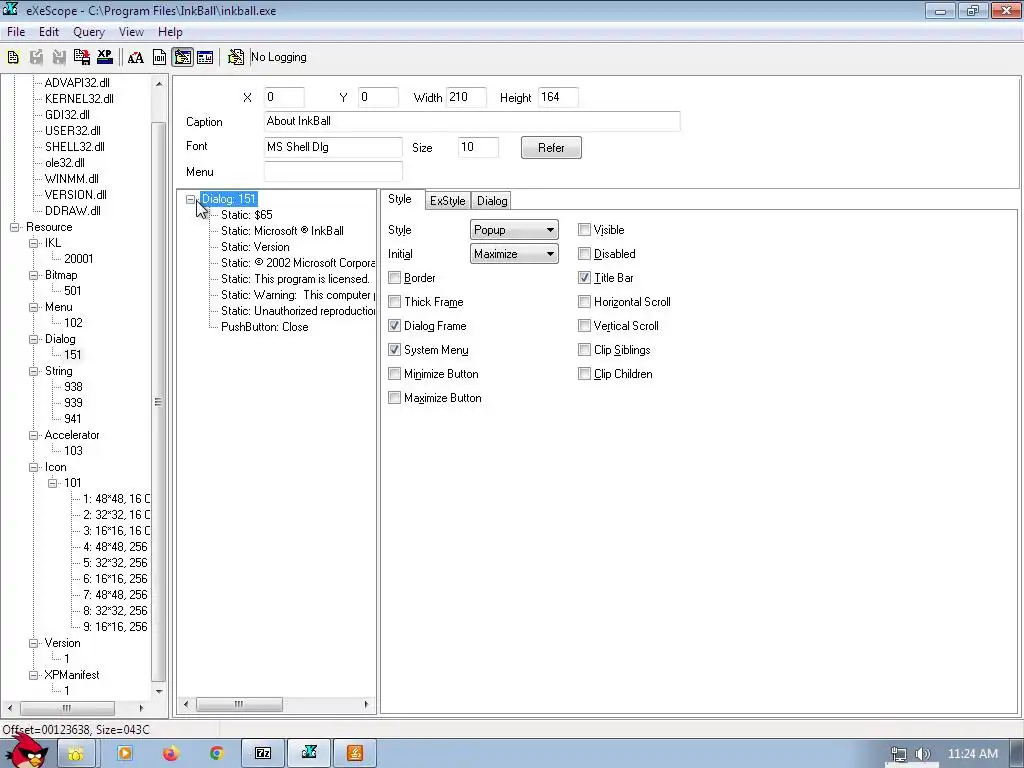The width and height of the screenshot is (1024, 768).
Task: Collapse the Version resource node
Action: point(33,643)
